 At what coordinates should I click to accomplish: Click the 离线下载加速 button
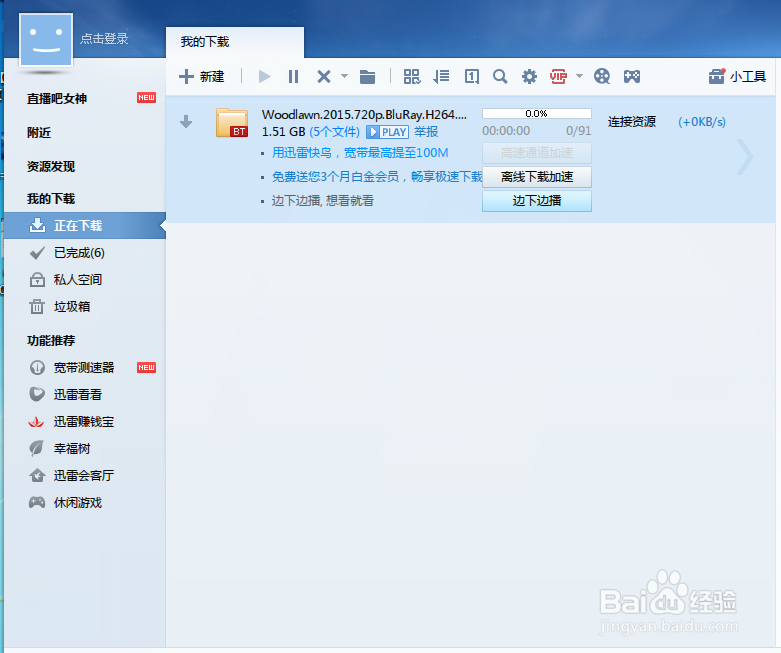point(537,177)
